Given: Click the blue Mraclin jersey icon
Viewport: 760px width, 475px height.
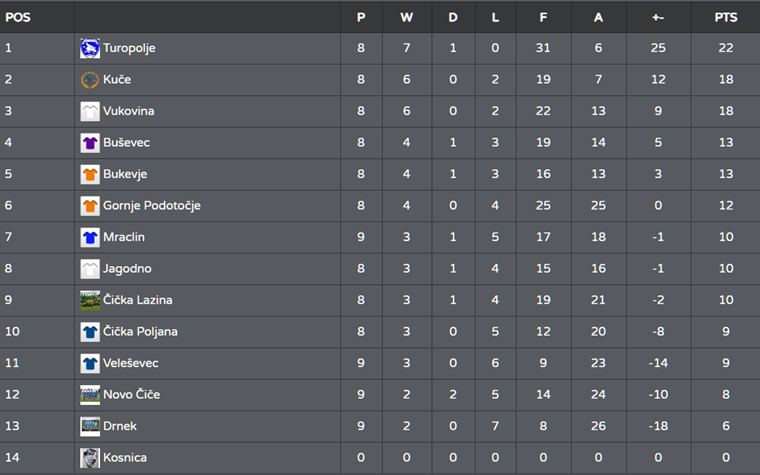Looking at the screenshot, I should coord(90,237).
